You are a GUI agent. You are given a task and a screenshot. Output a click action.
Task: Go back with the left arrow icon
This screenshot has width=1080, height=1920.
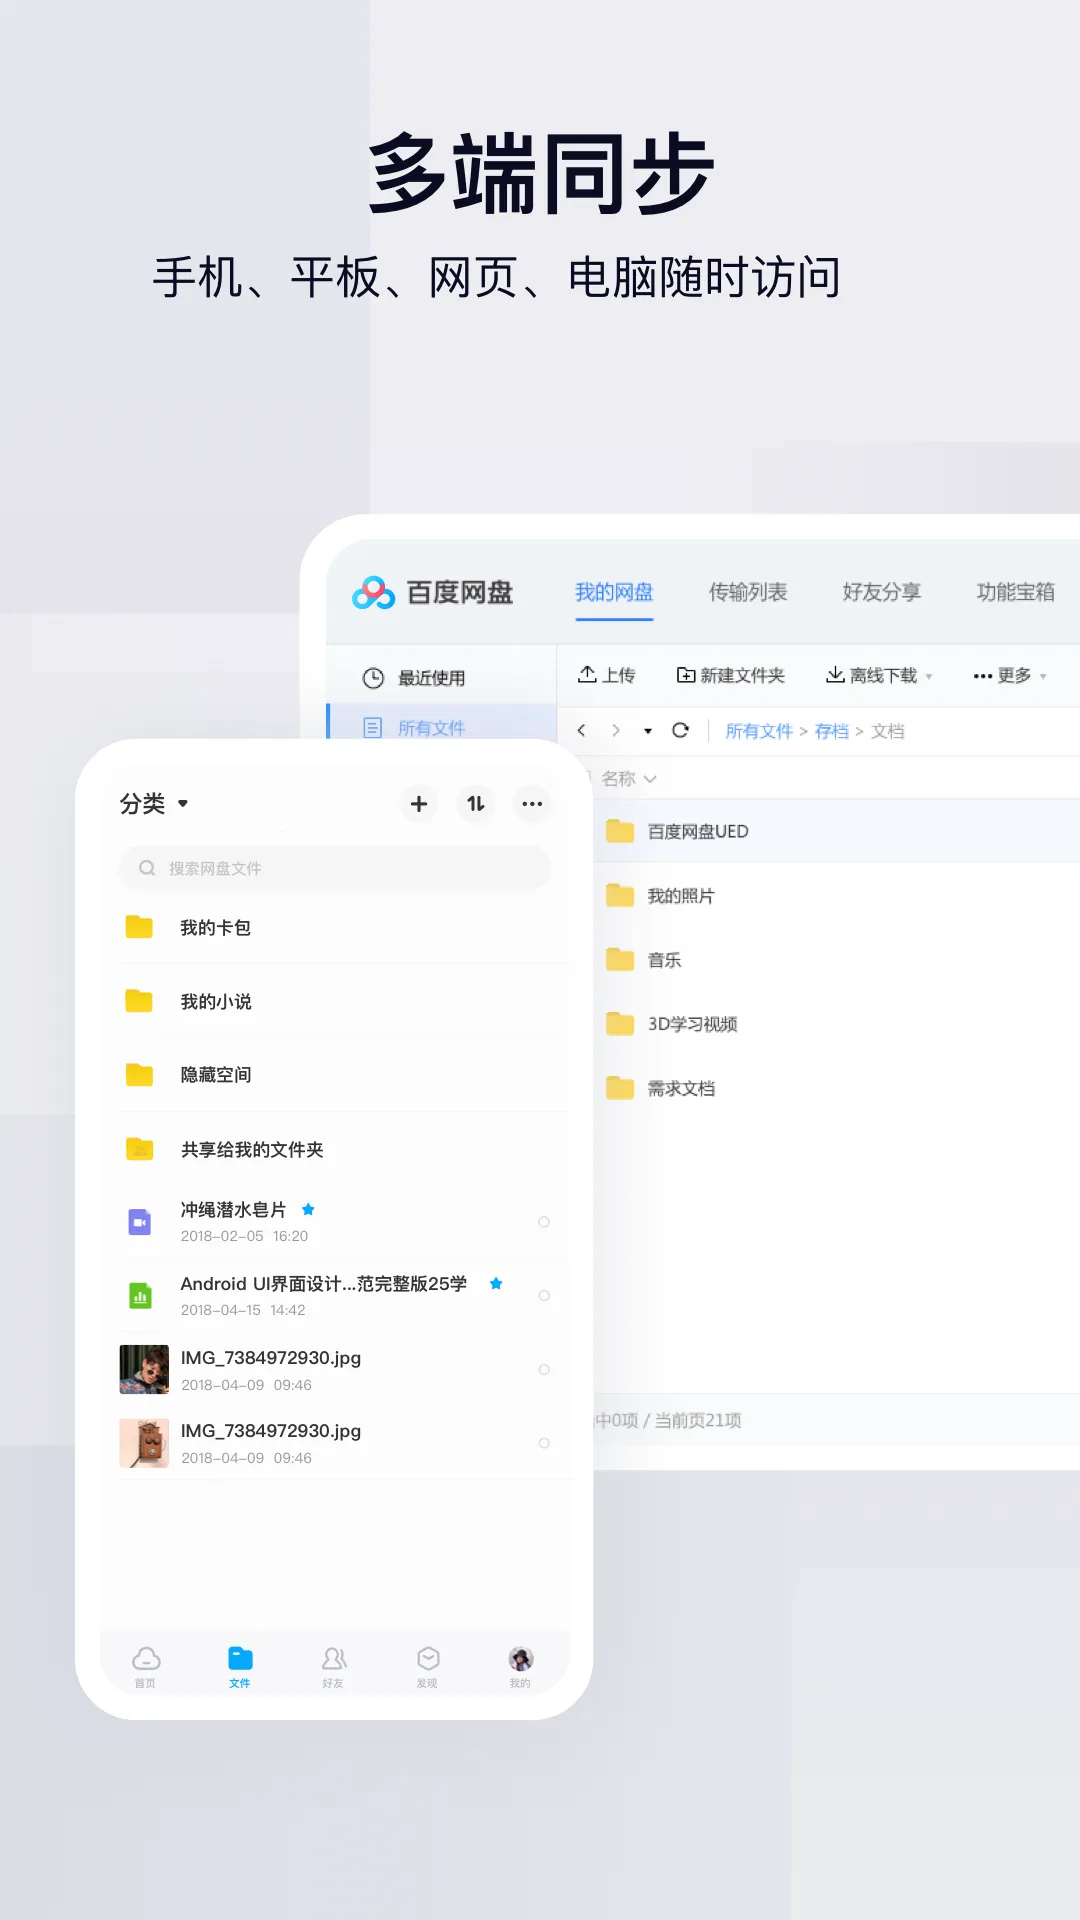click(582, 731)
